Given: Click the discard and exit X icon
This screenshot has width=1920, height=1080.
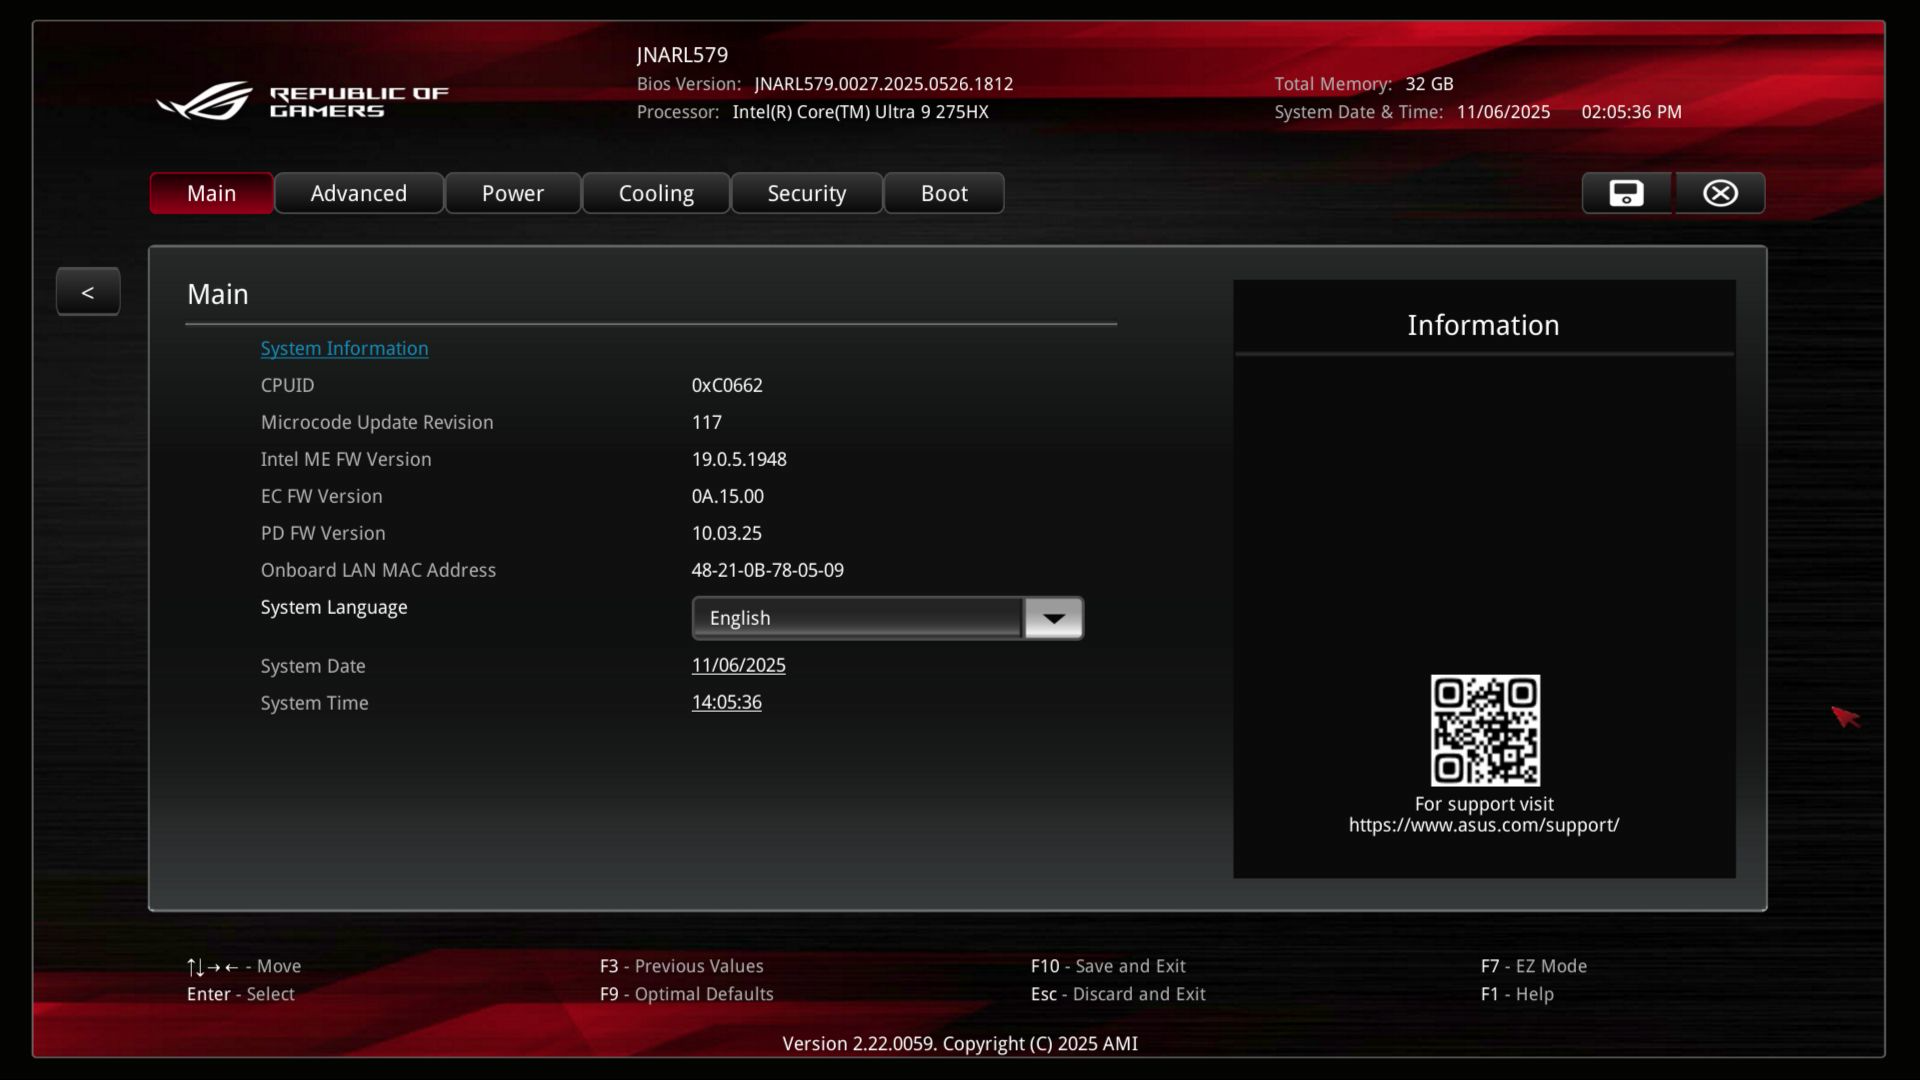Looking at the screenshot, I should 1720,193.
